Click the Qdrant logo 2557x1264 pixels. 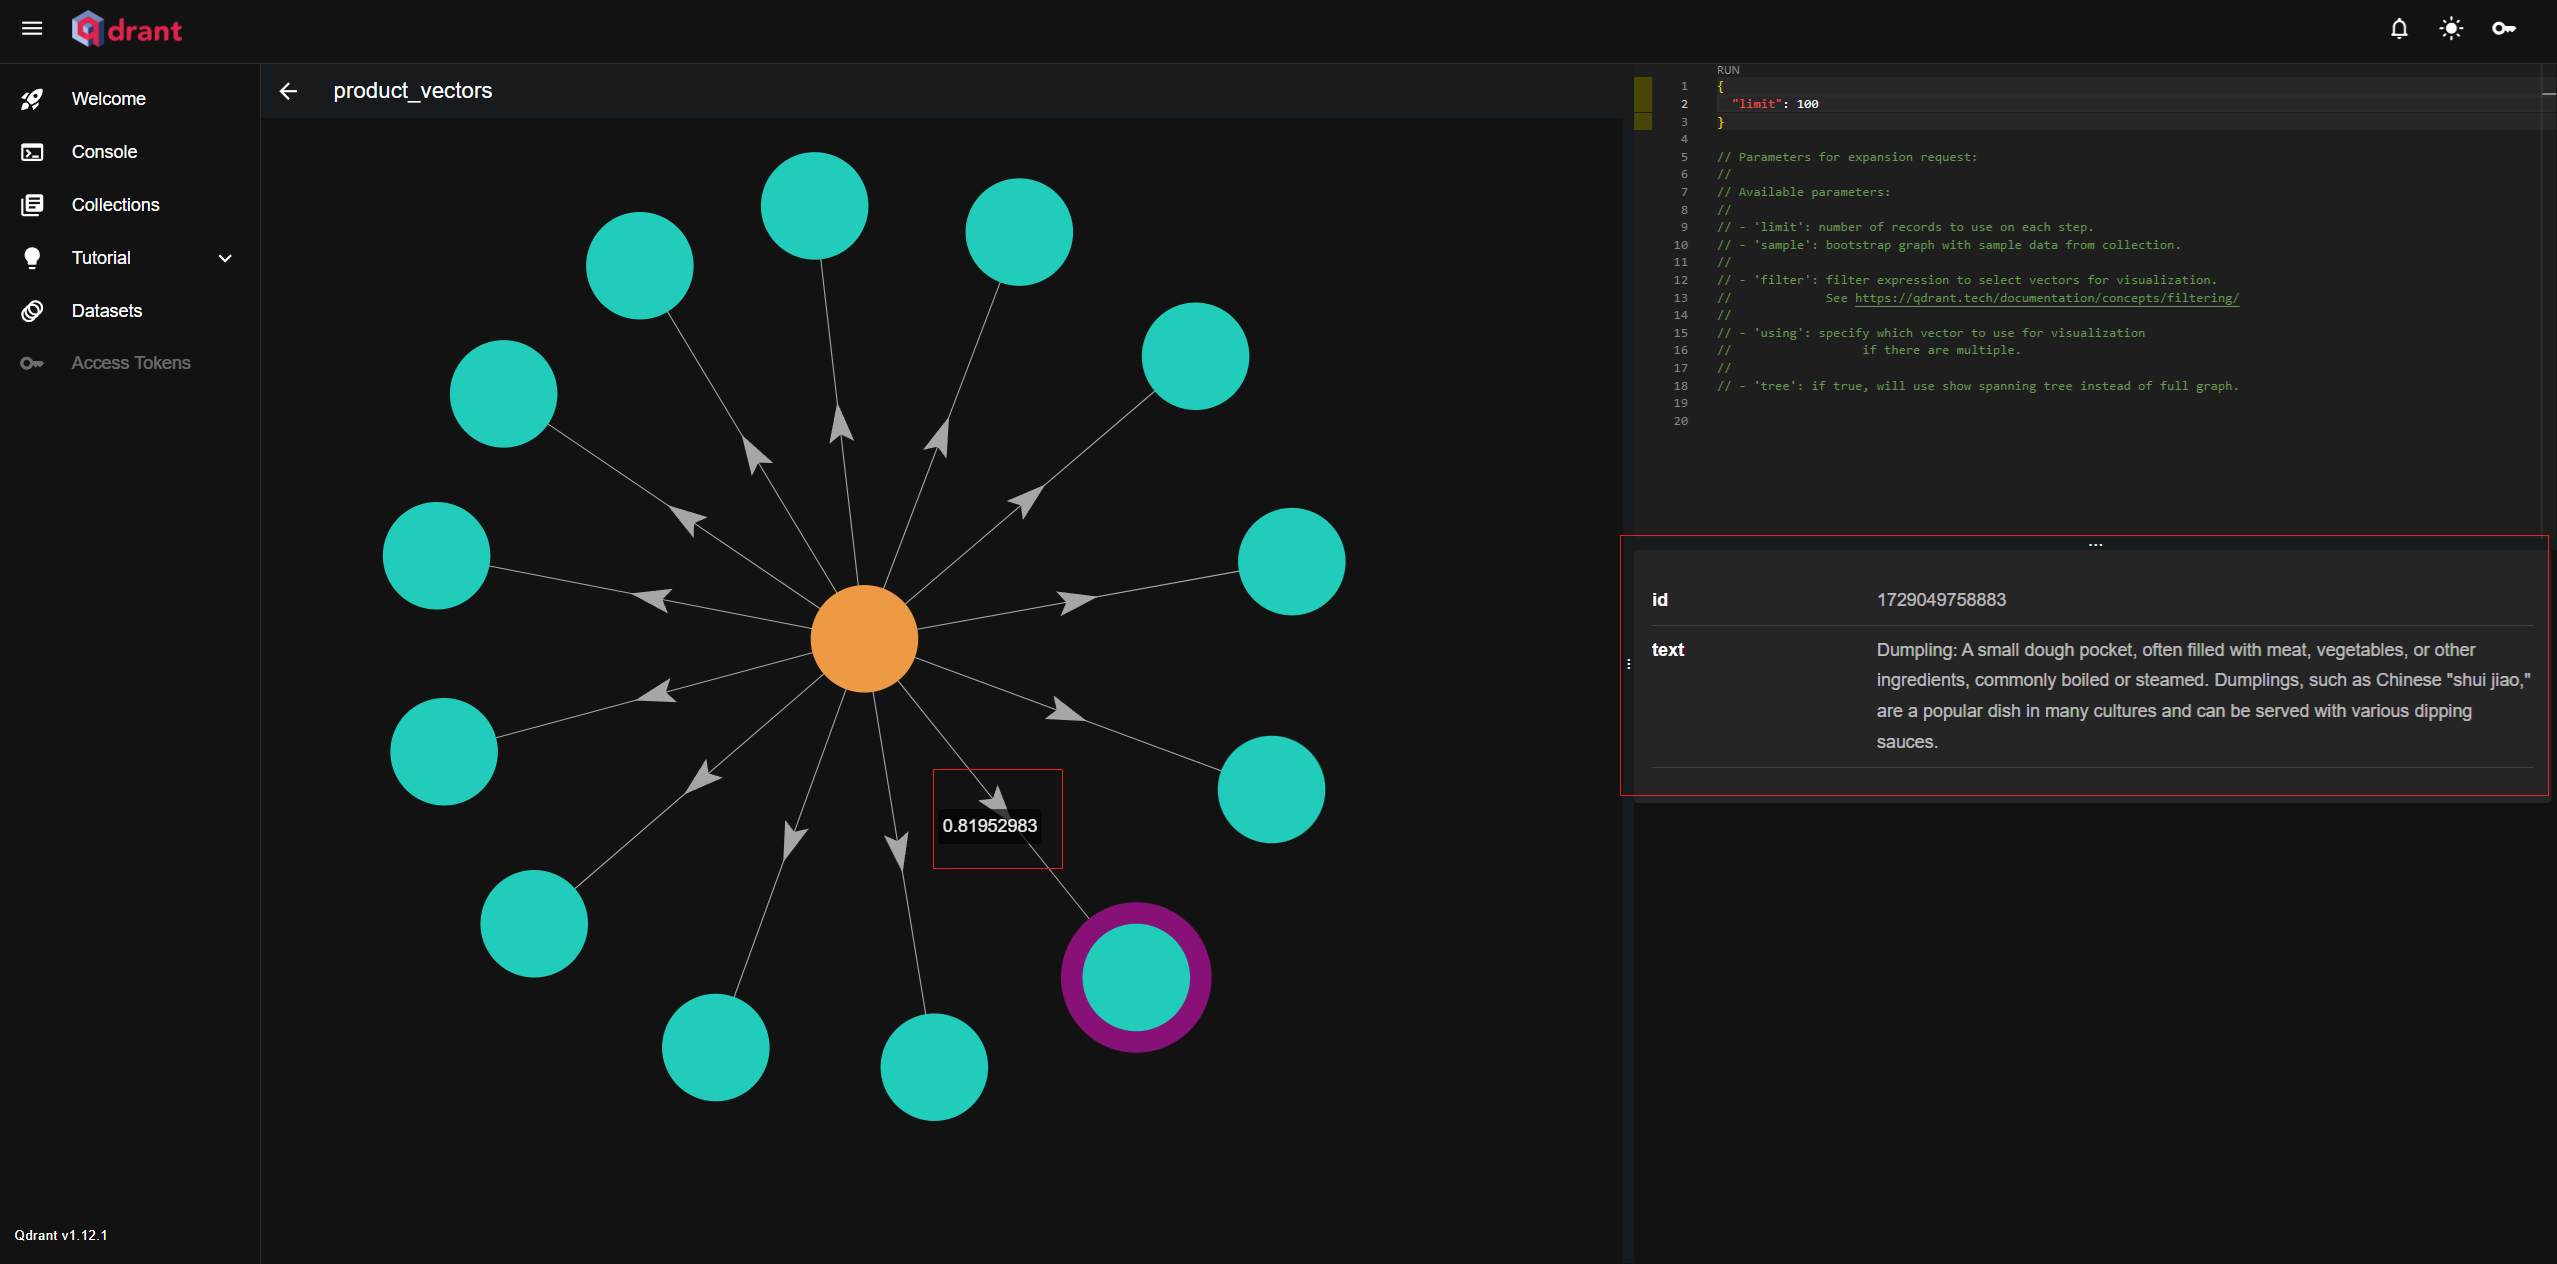(127, 29)
